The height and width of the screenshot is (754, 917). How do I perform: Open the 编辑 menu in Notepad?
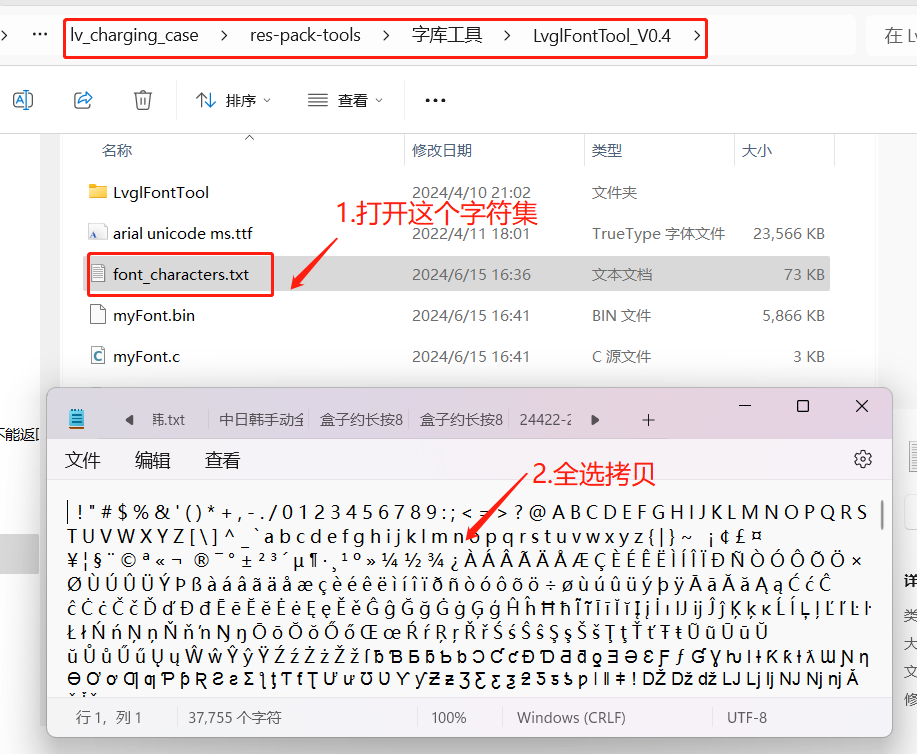click(x=153, y=460)
